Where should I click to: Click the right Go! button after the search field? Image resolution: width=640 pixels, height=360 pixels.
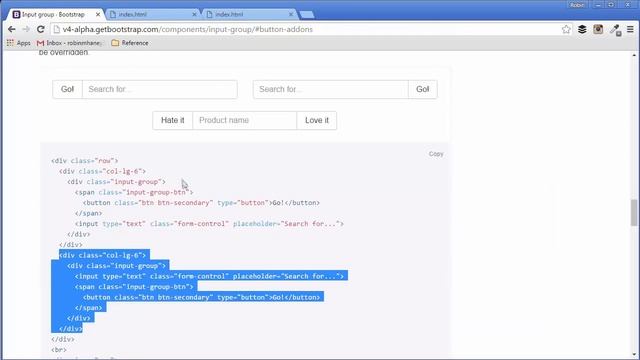click(422, 89)
